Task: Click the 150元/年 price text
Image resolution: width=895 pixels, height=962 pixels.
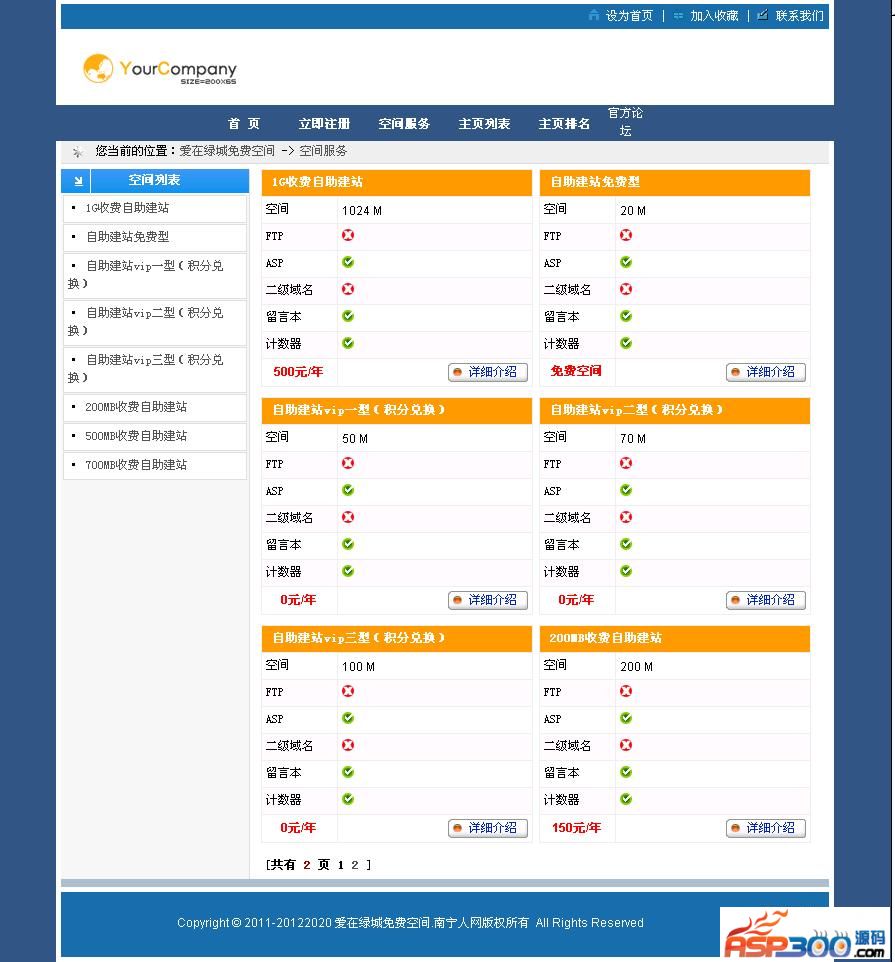Action: [x=576, y=828]
